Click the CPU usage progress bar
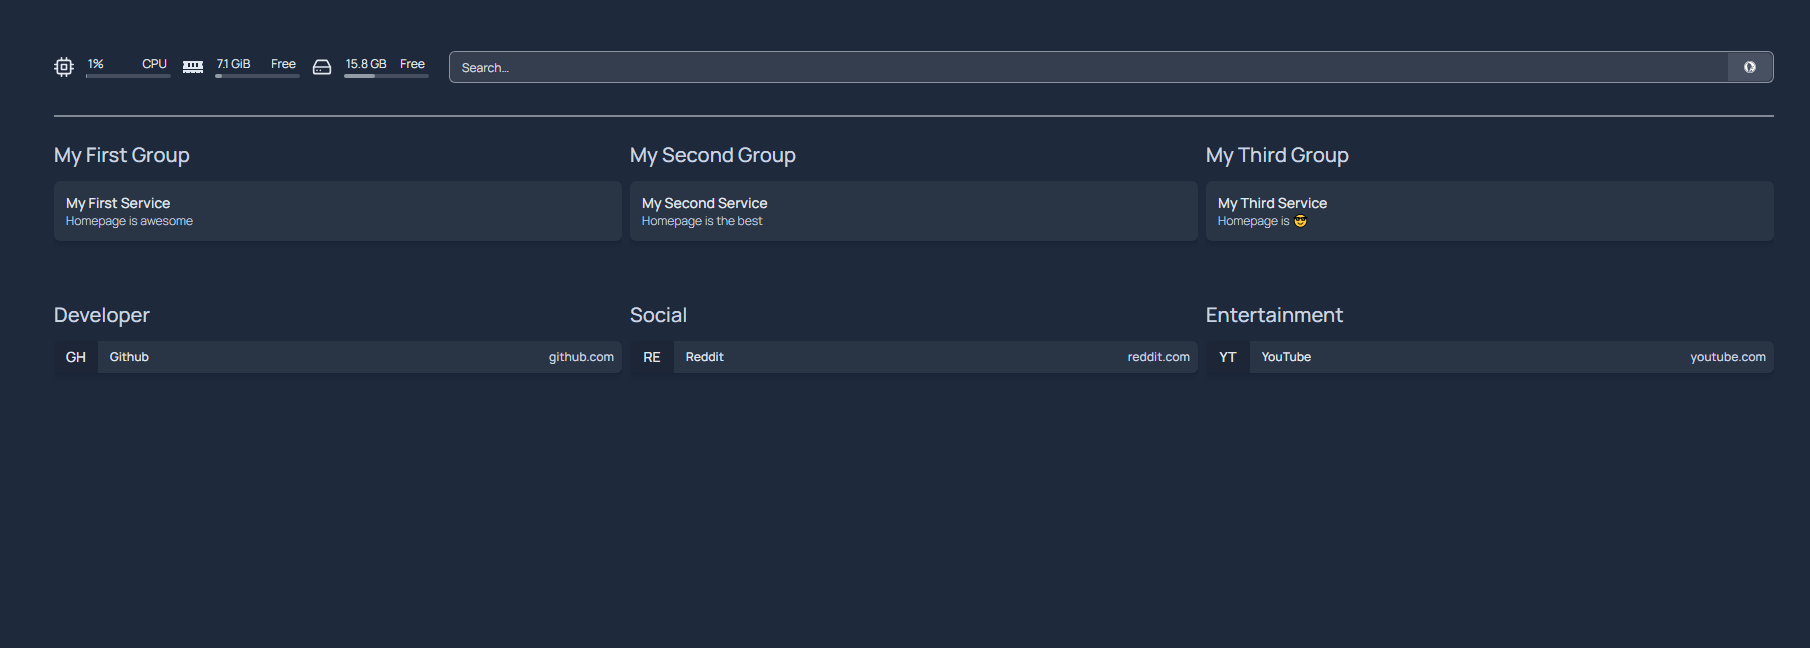 pyautogui.click(x=128, y=76)
